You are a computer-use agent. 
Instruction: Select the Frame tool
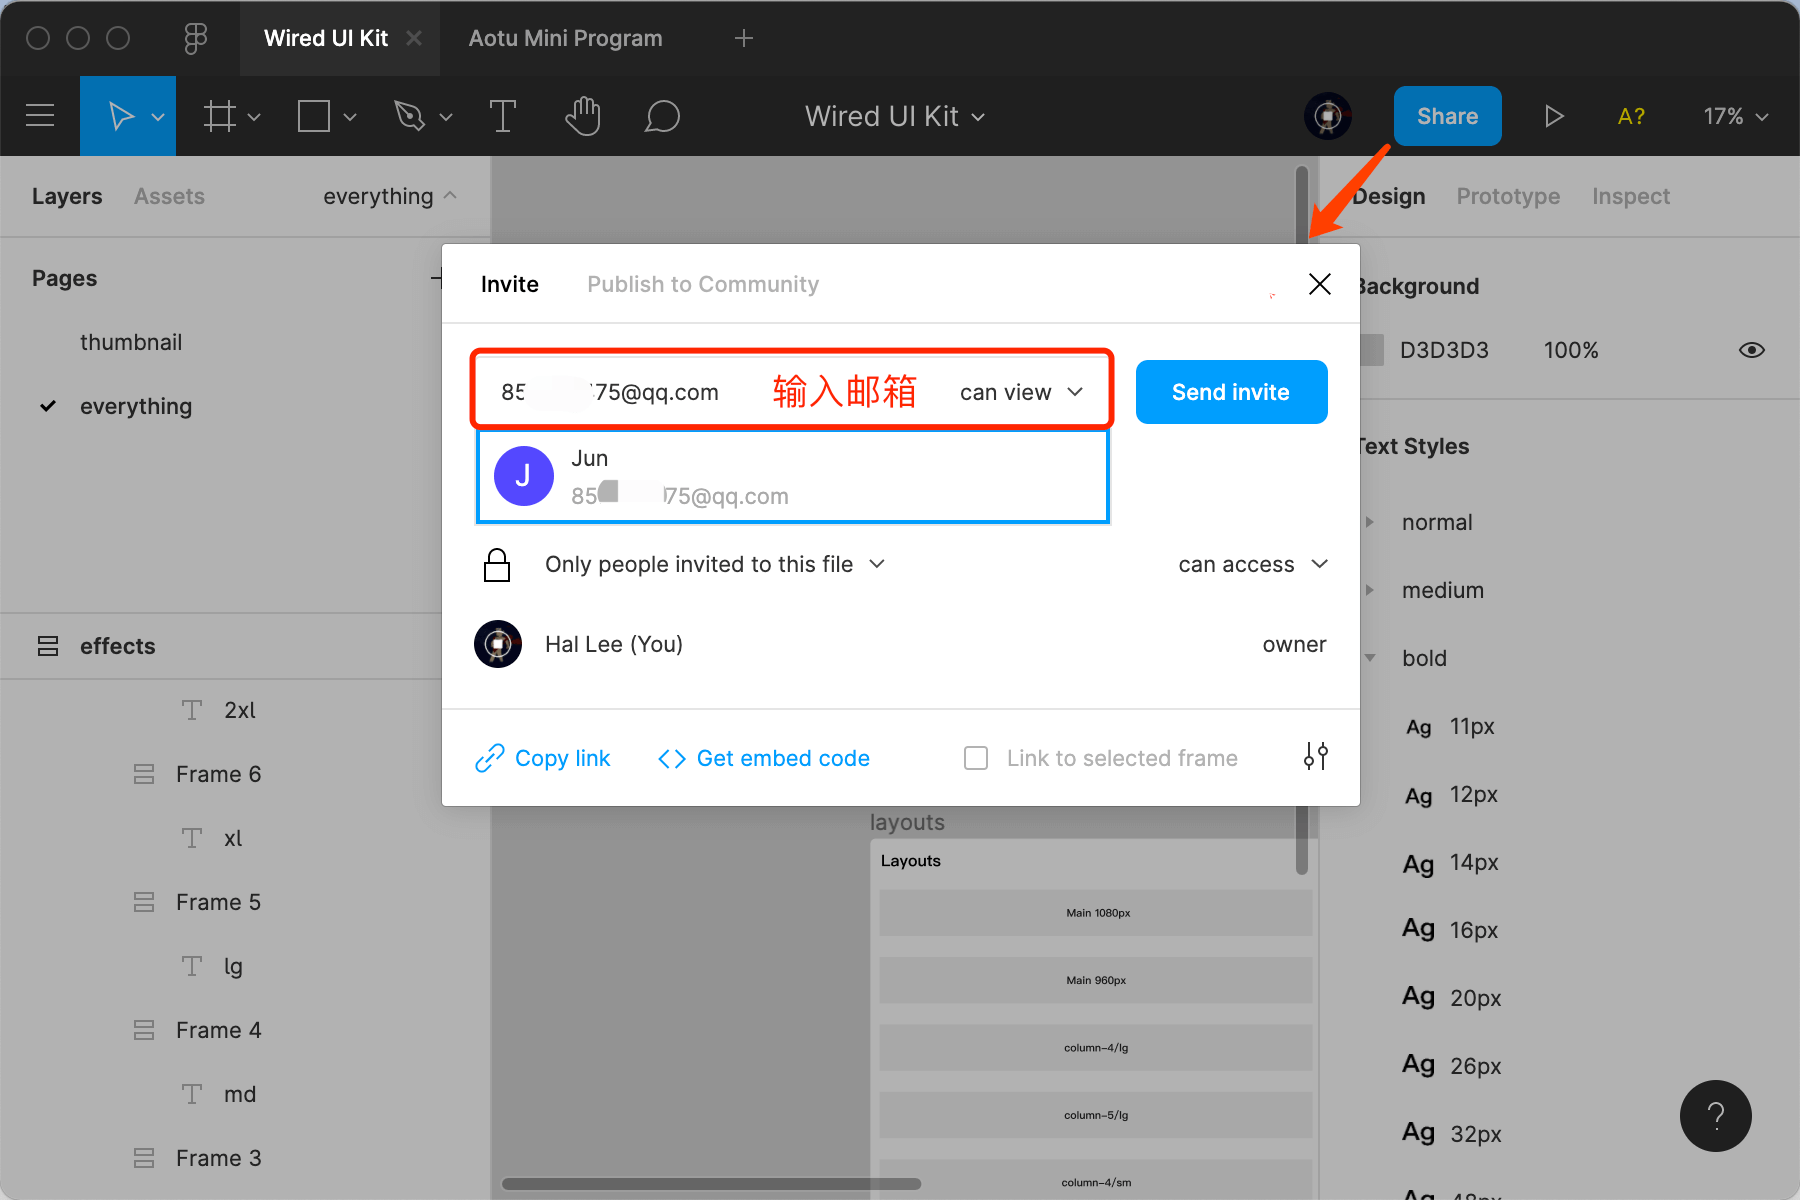click(x=220, y=116)
